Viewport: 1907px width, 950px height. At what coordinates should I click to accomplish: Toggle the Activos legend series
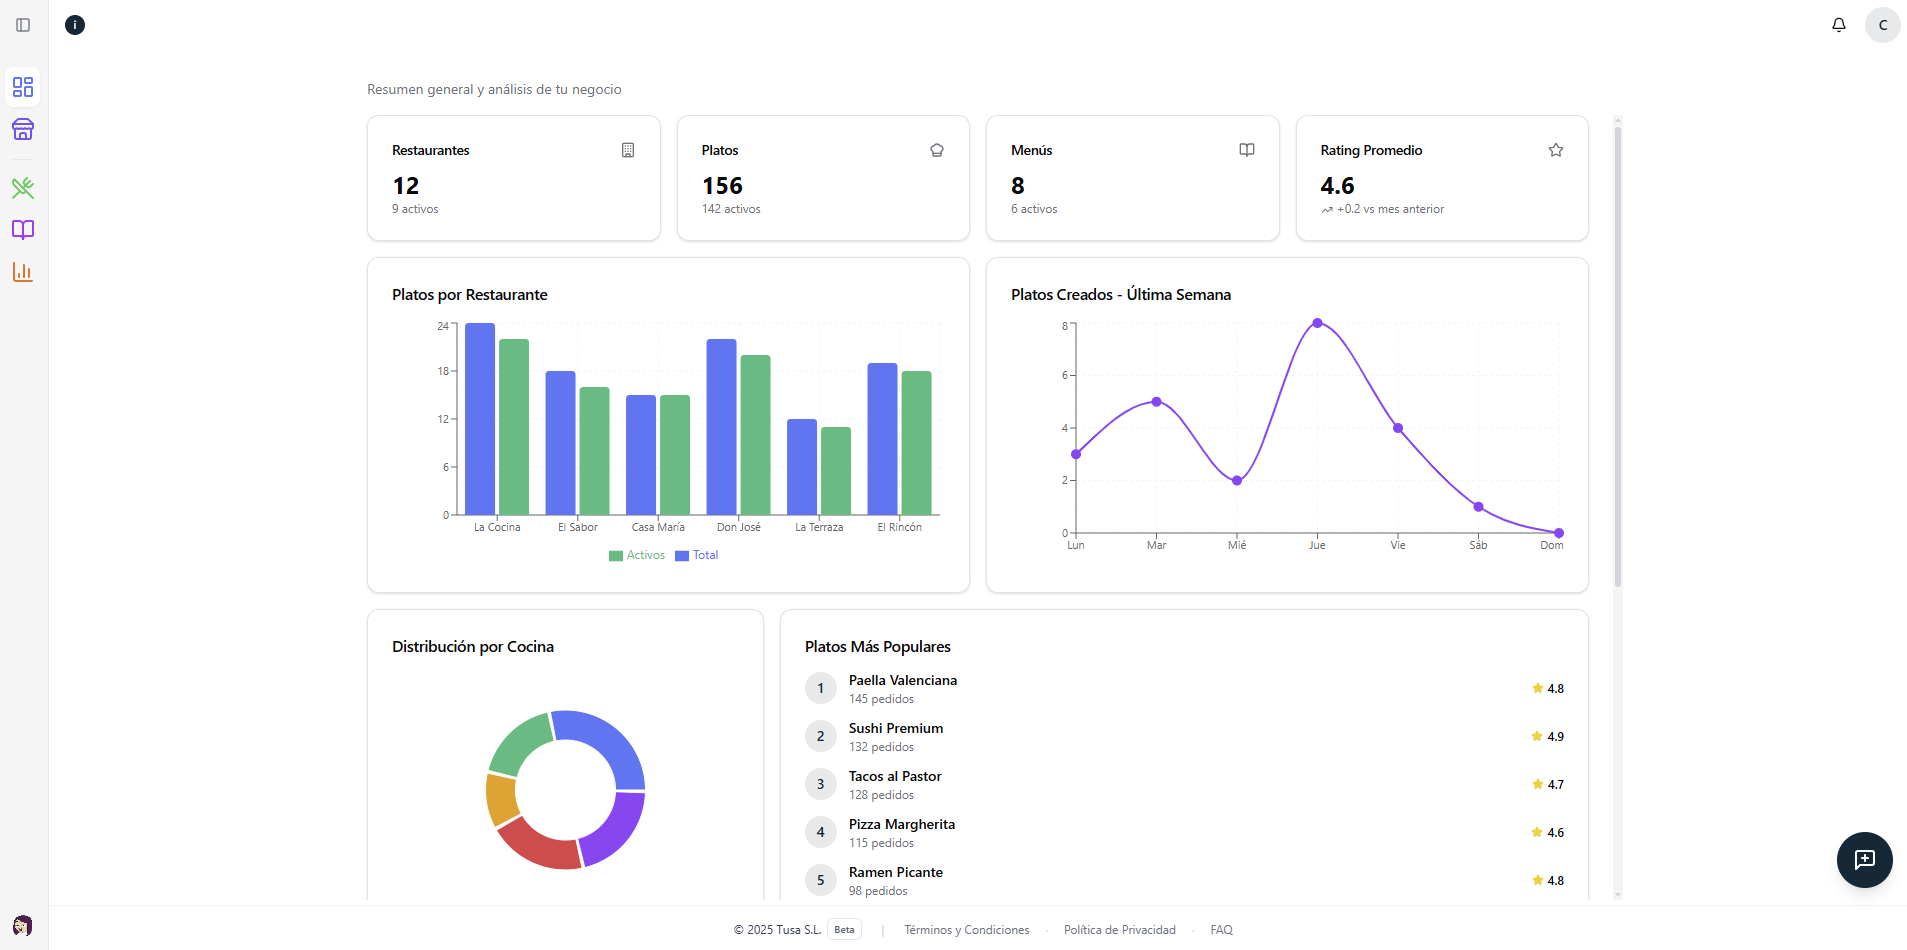click(637, 556)
